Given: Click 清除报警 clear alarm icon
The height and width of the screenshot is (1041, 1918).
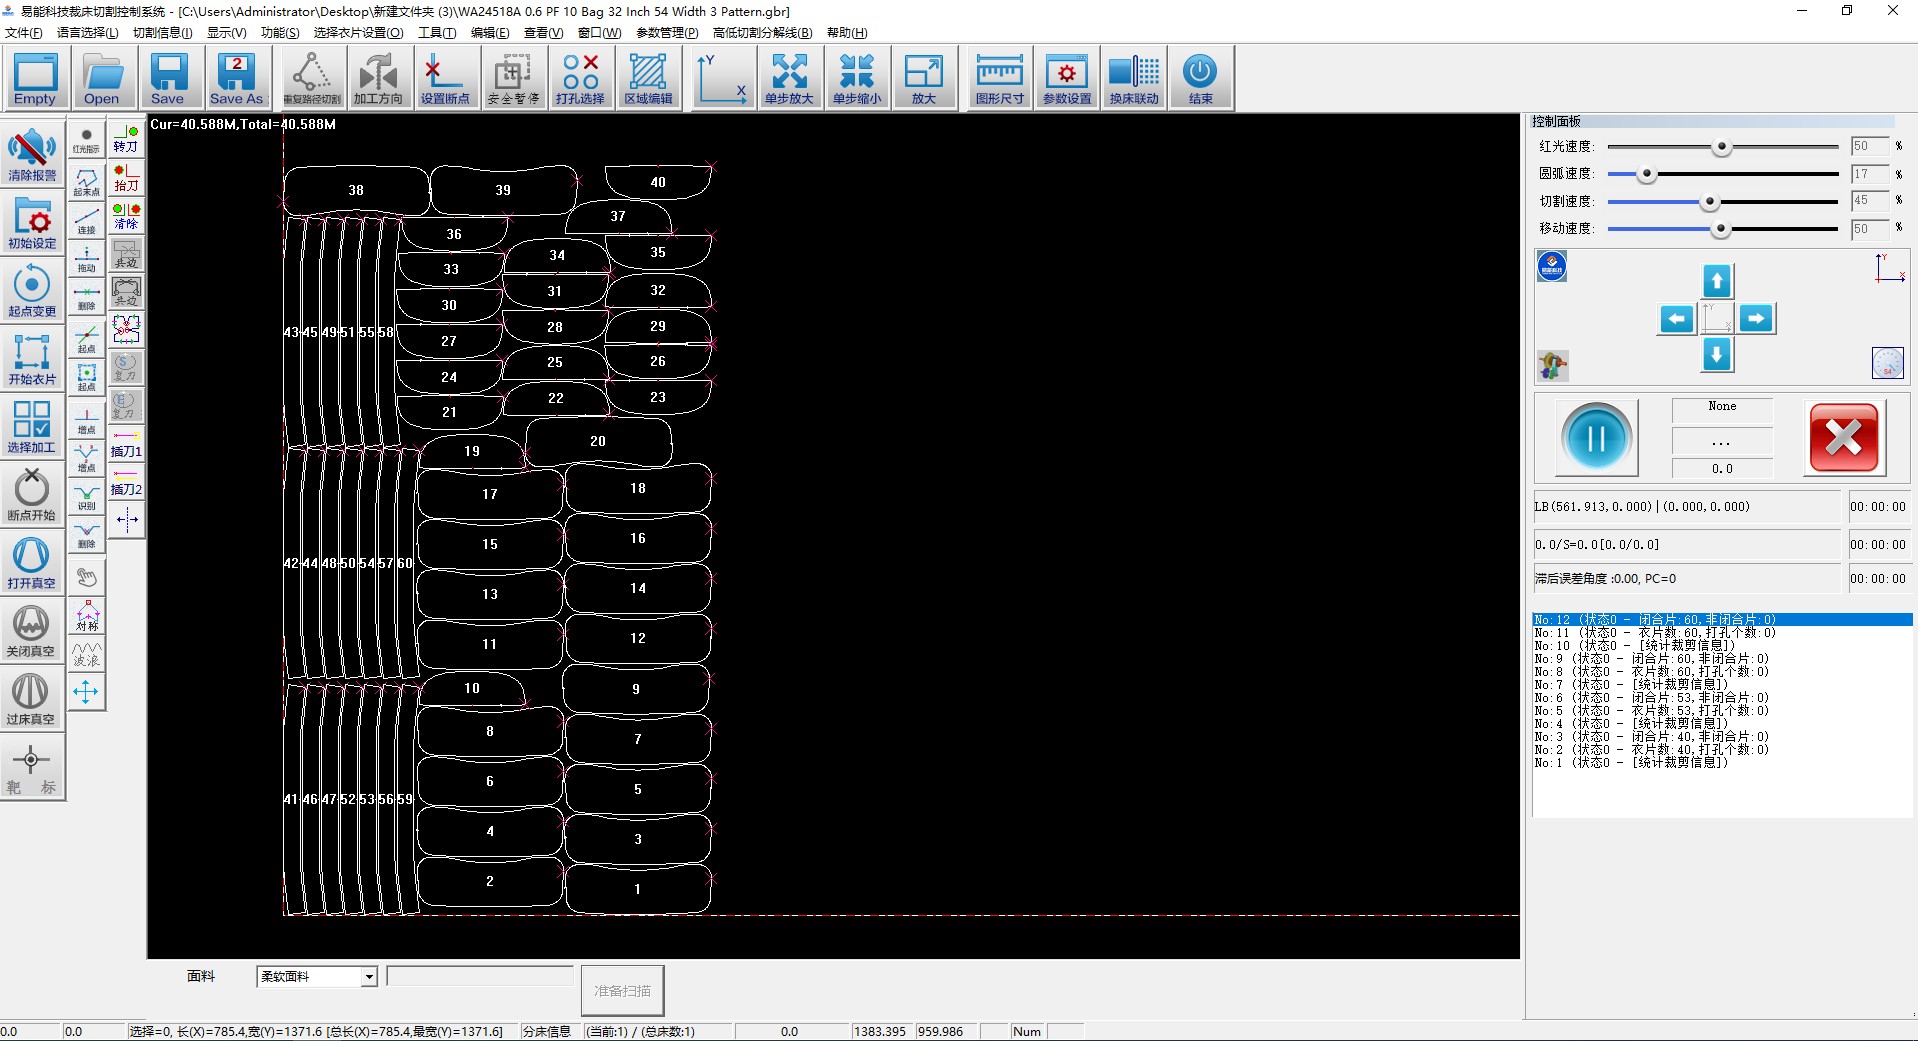Looking at the screenshot, I should (32, 155).
